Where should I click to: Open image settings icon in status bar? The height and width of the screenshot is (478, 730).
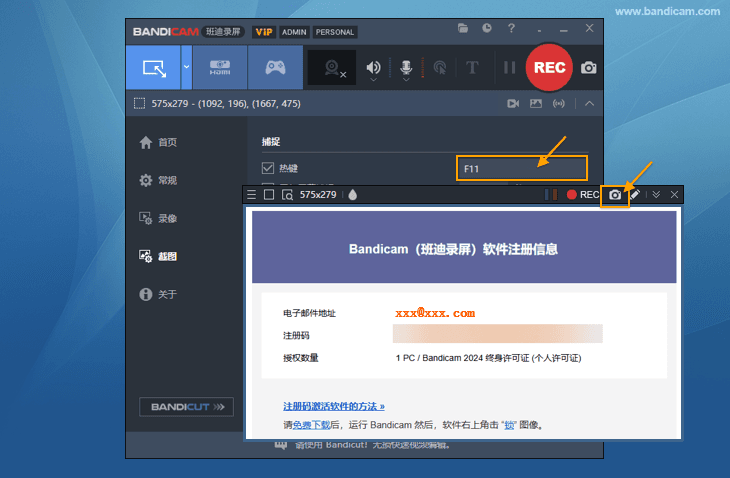click(536, 103)
